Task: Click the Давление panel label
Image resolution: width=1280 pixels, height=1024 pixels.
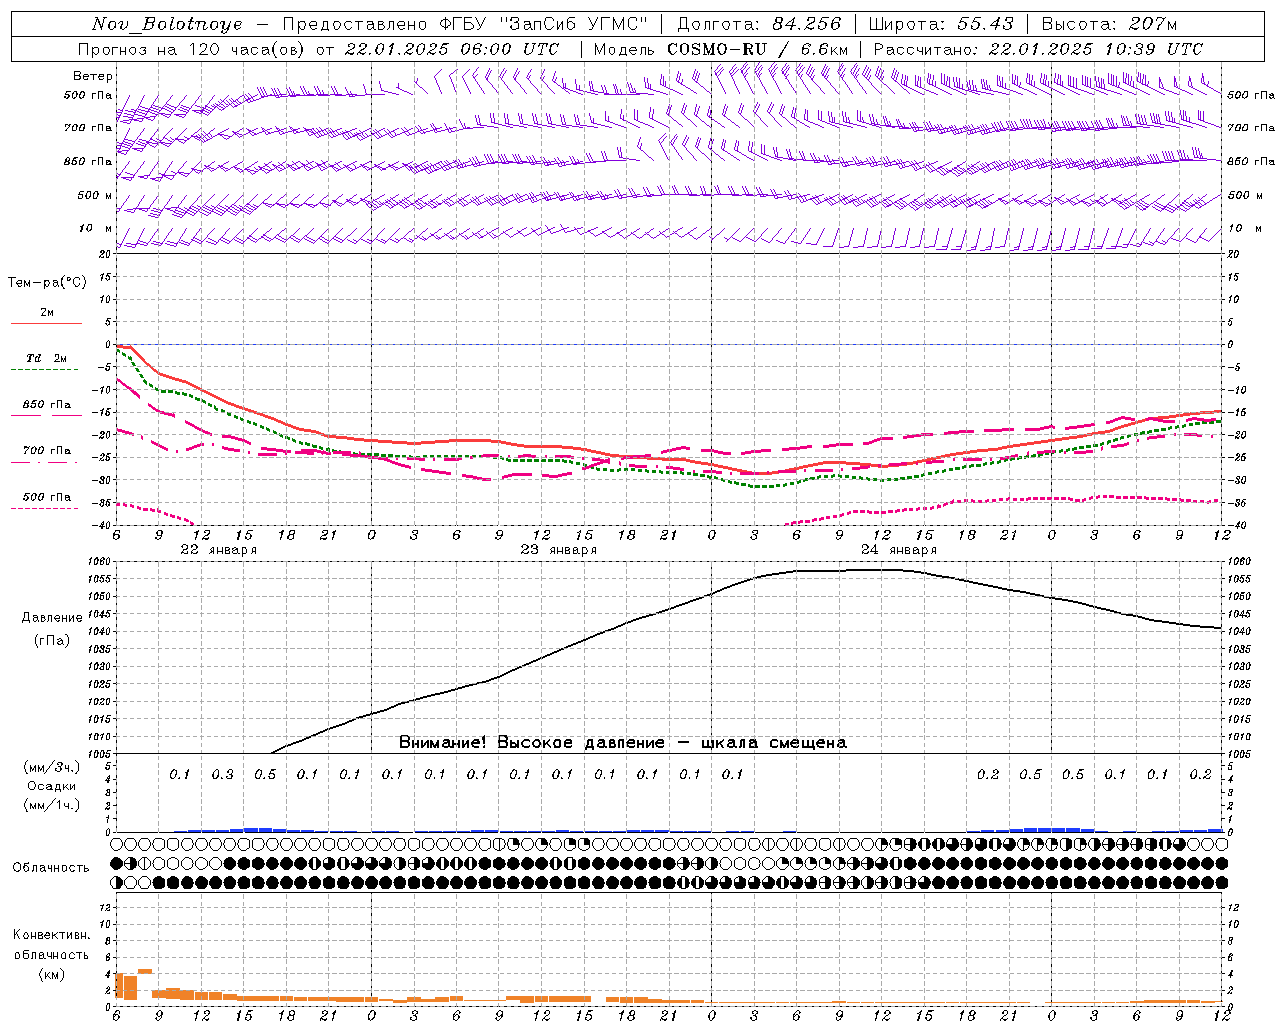Action: click(52, 618)
